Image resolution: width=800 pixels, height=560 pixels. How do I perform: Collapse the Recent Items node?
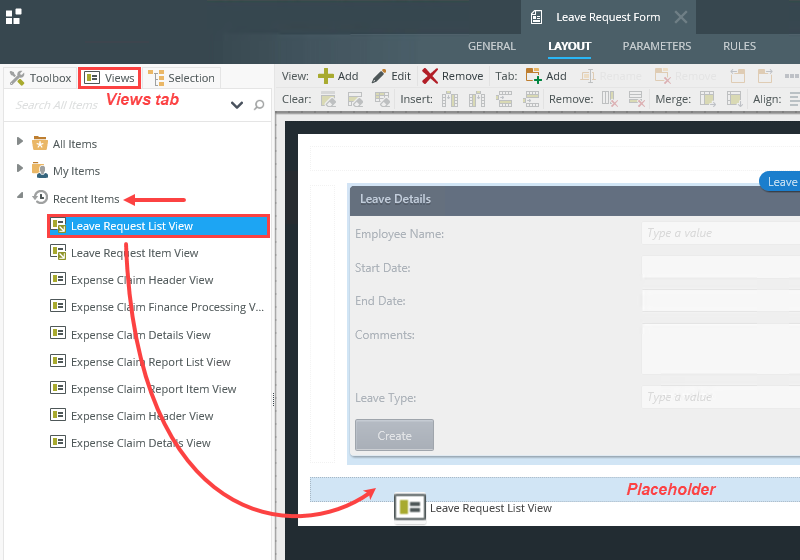20,195
